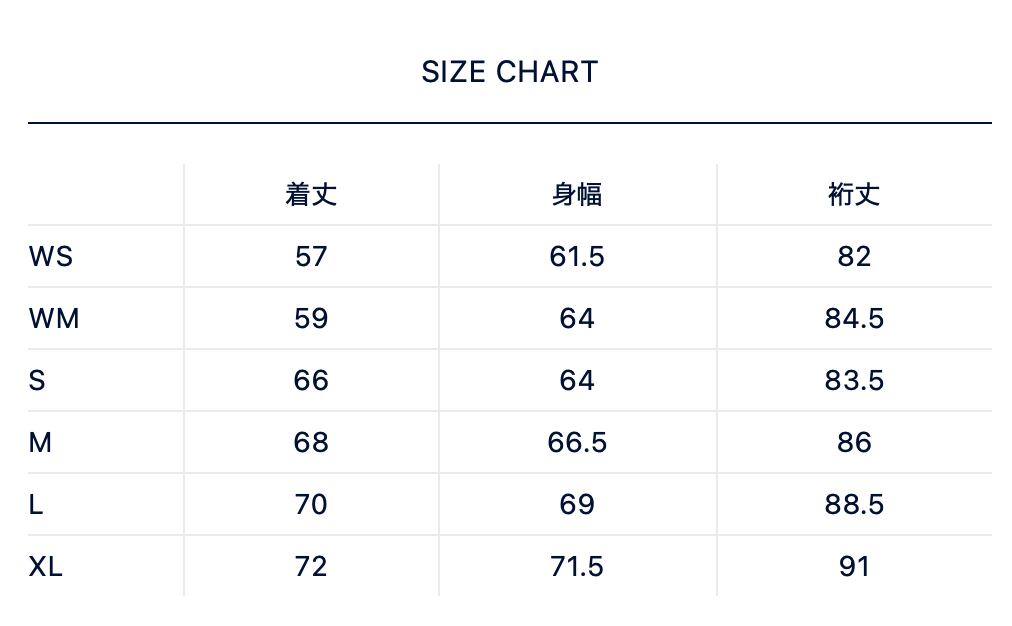The width and height of the screenshot is (1012, 626).
Task: Click the WS row label
Action: pos(50,257)
